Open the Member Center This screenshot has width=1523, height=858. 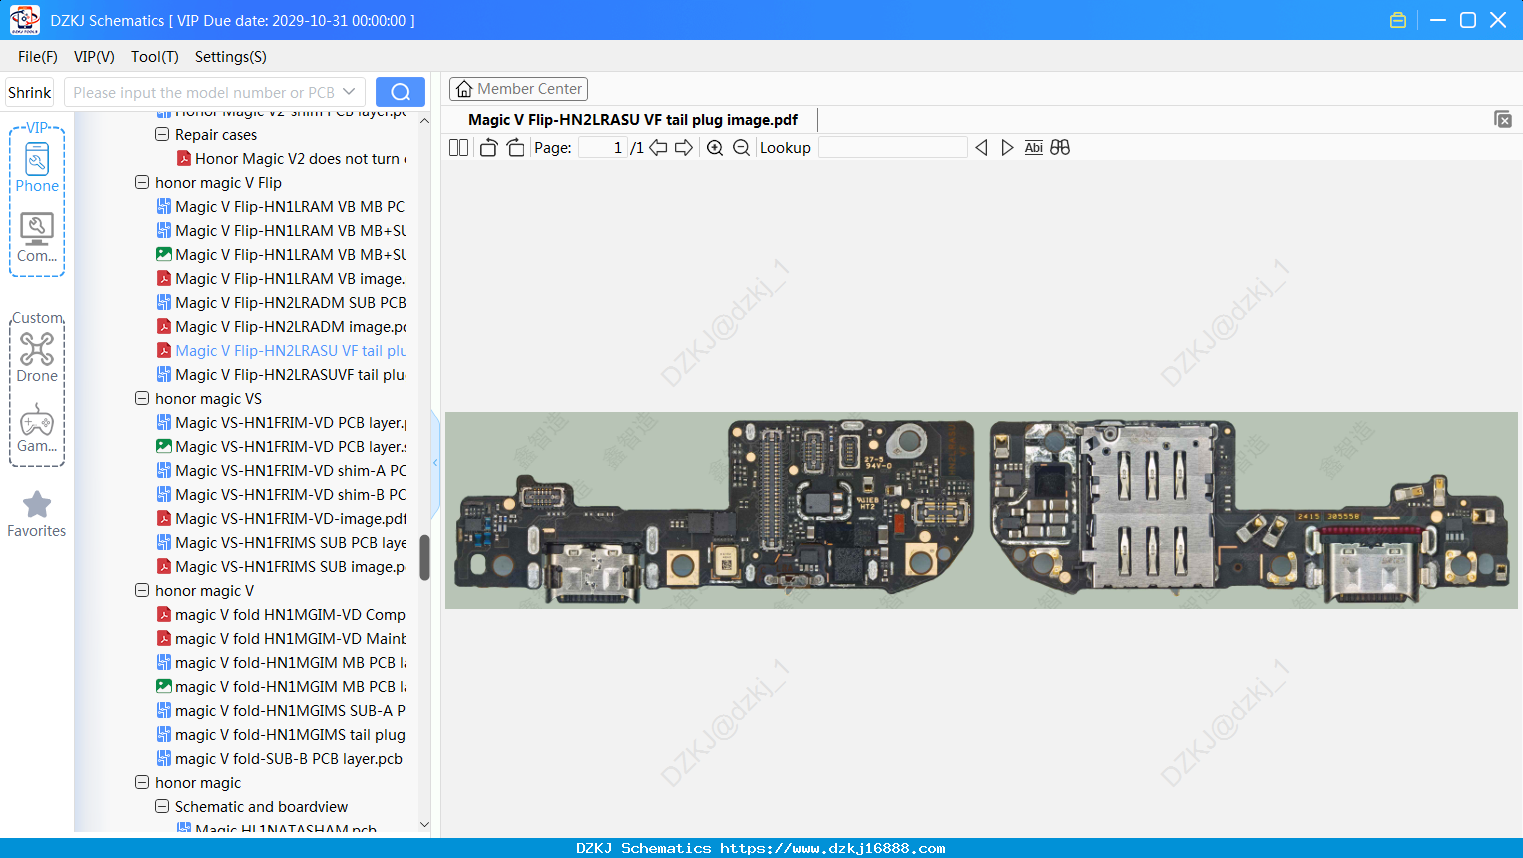click(x=518, y=89)
